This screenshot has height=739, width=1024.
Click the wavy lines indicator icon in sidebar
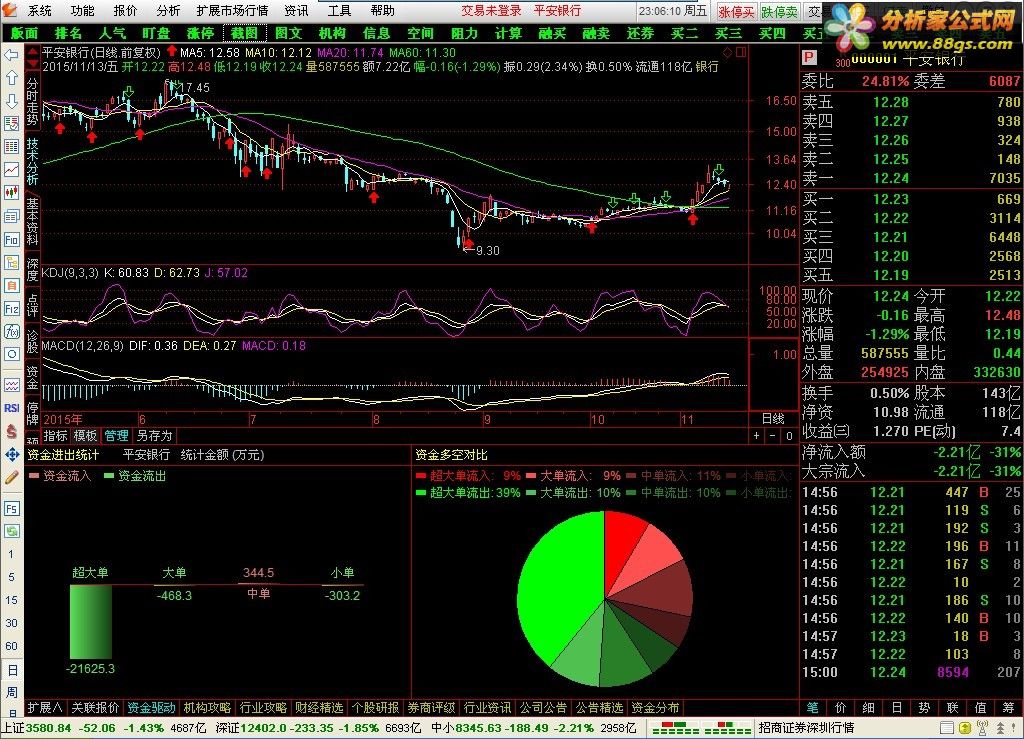pos(11,385)
